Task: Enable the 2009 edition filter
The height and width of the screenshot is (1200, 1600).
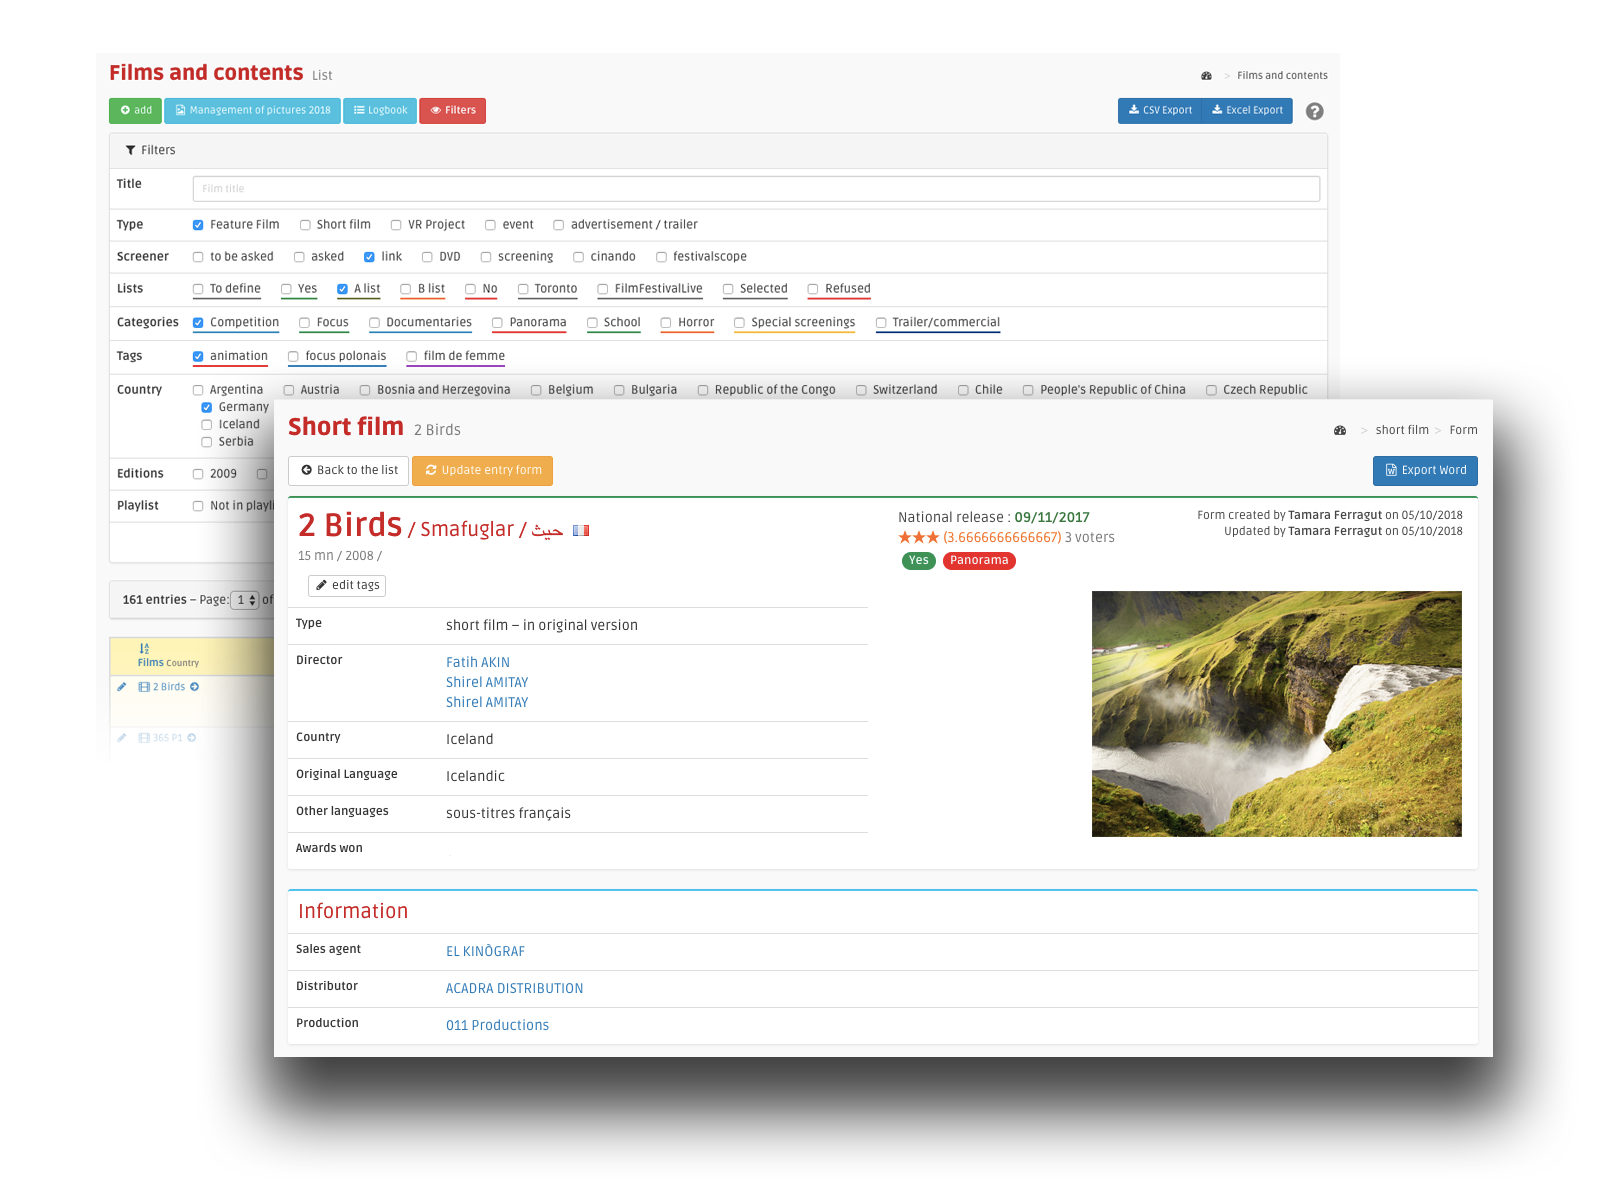Action: coord(198,474)
